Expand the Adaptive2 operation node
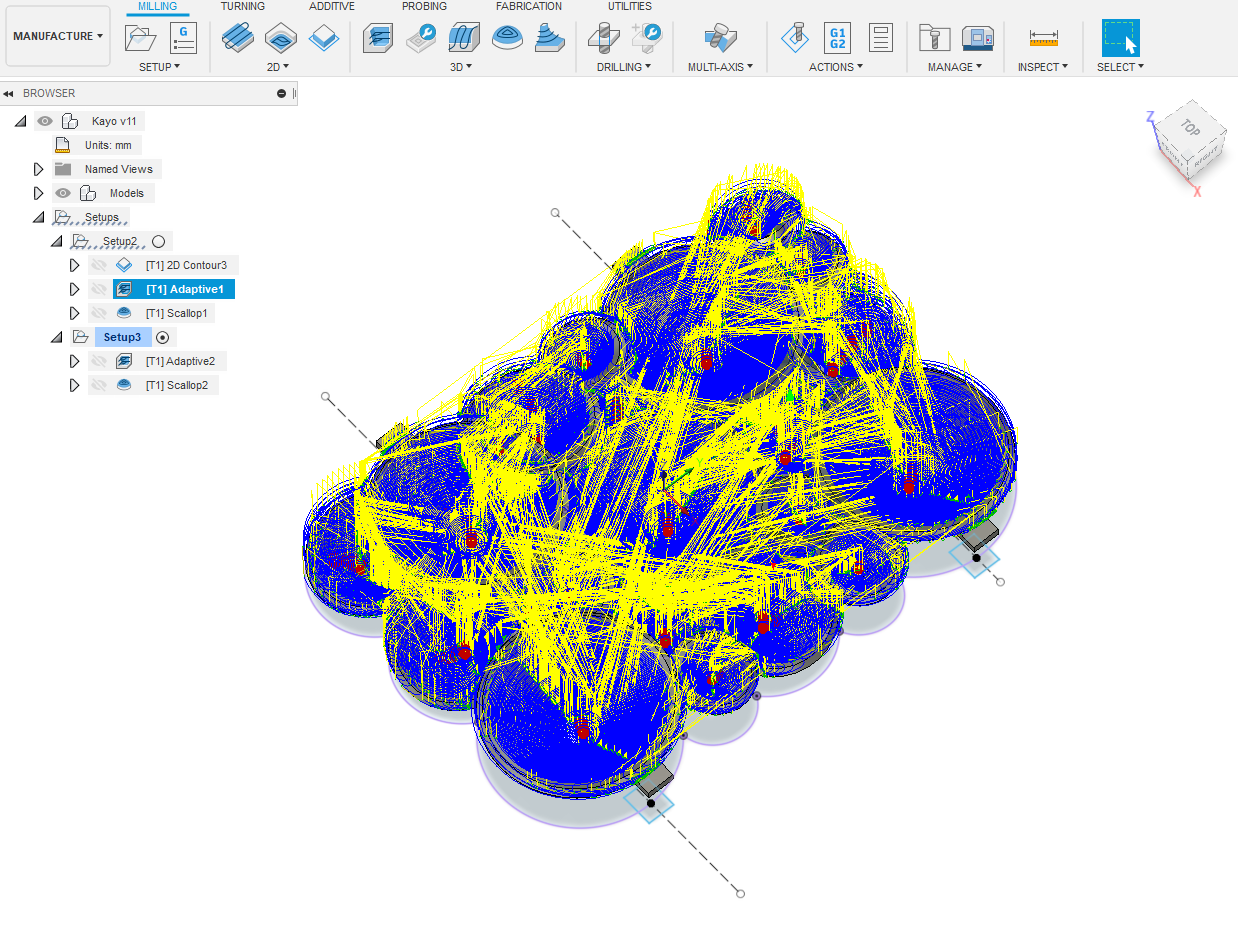This screenshot has height=951, width=1238. 74,361
